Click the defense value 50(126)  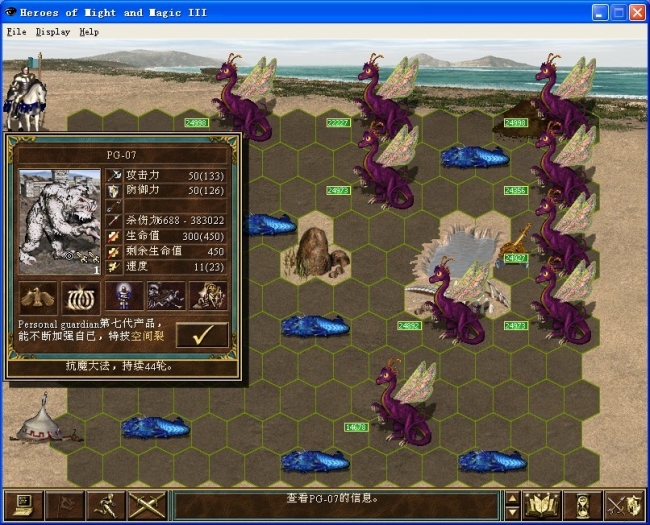[206, 191]
